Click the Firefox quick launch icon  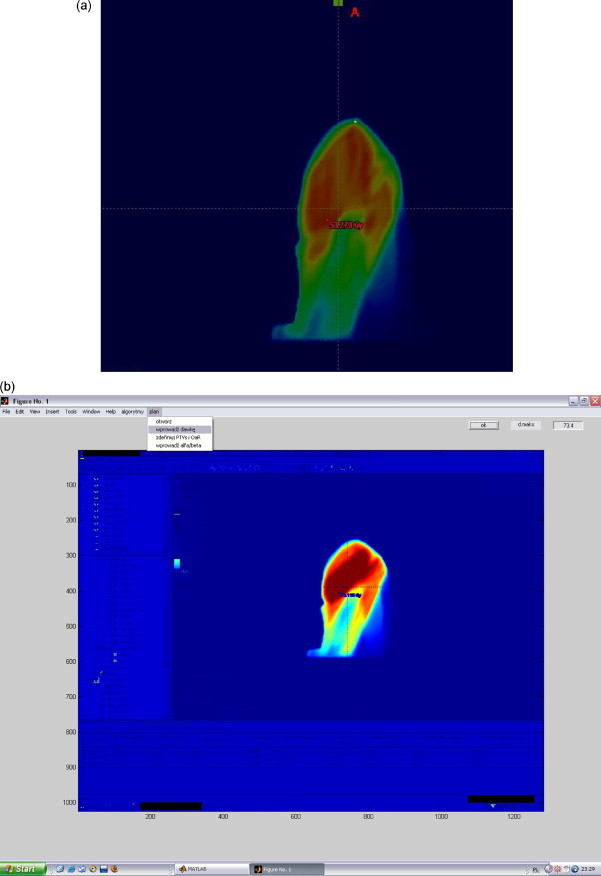coord(115,869)
